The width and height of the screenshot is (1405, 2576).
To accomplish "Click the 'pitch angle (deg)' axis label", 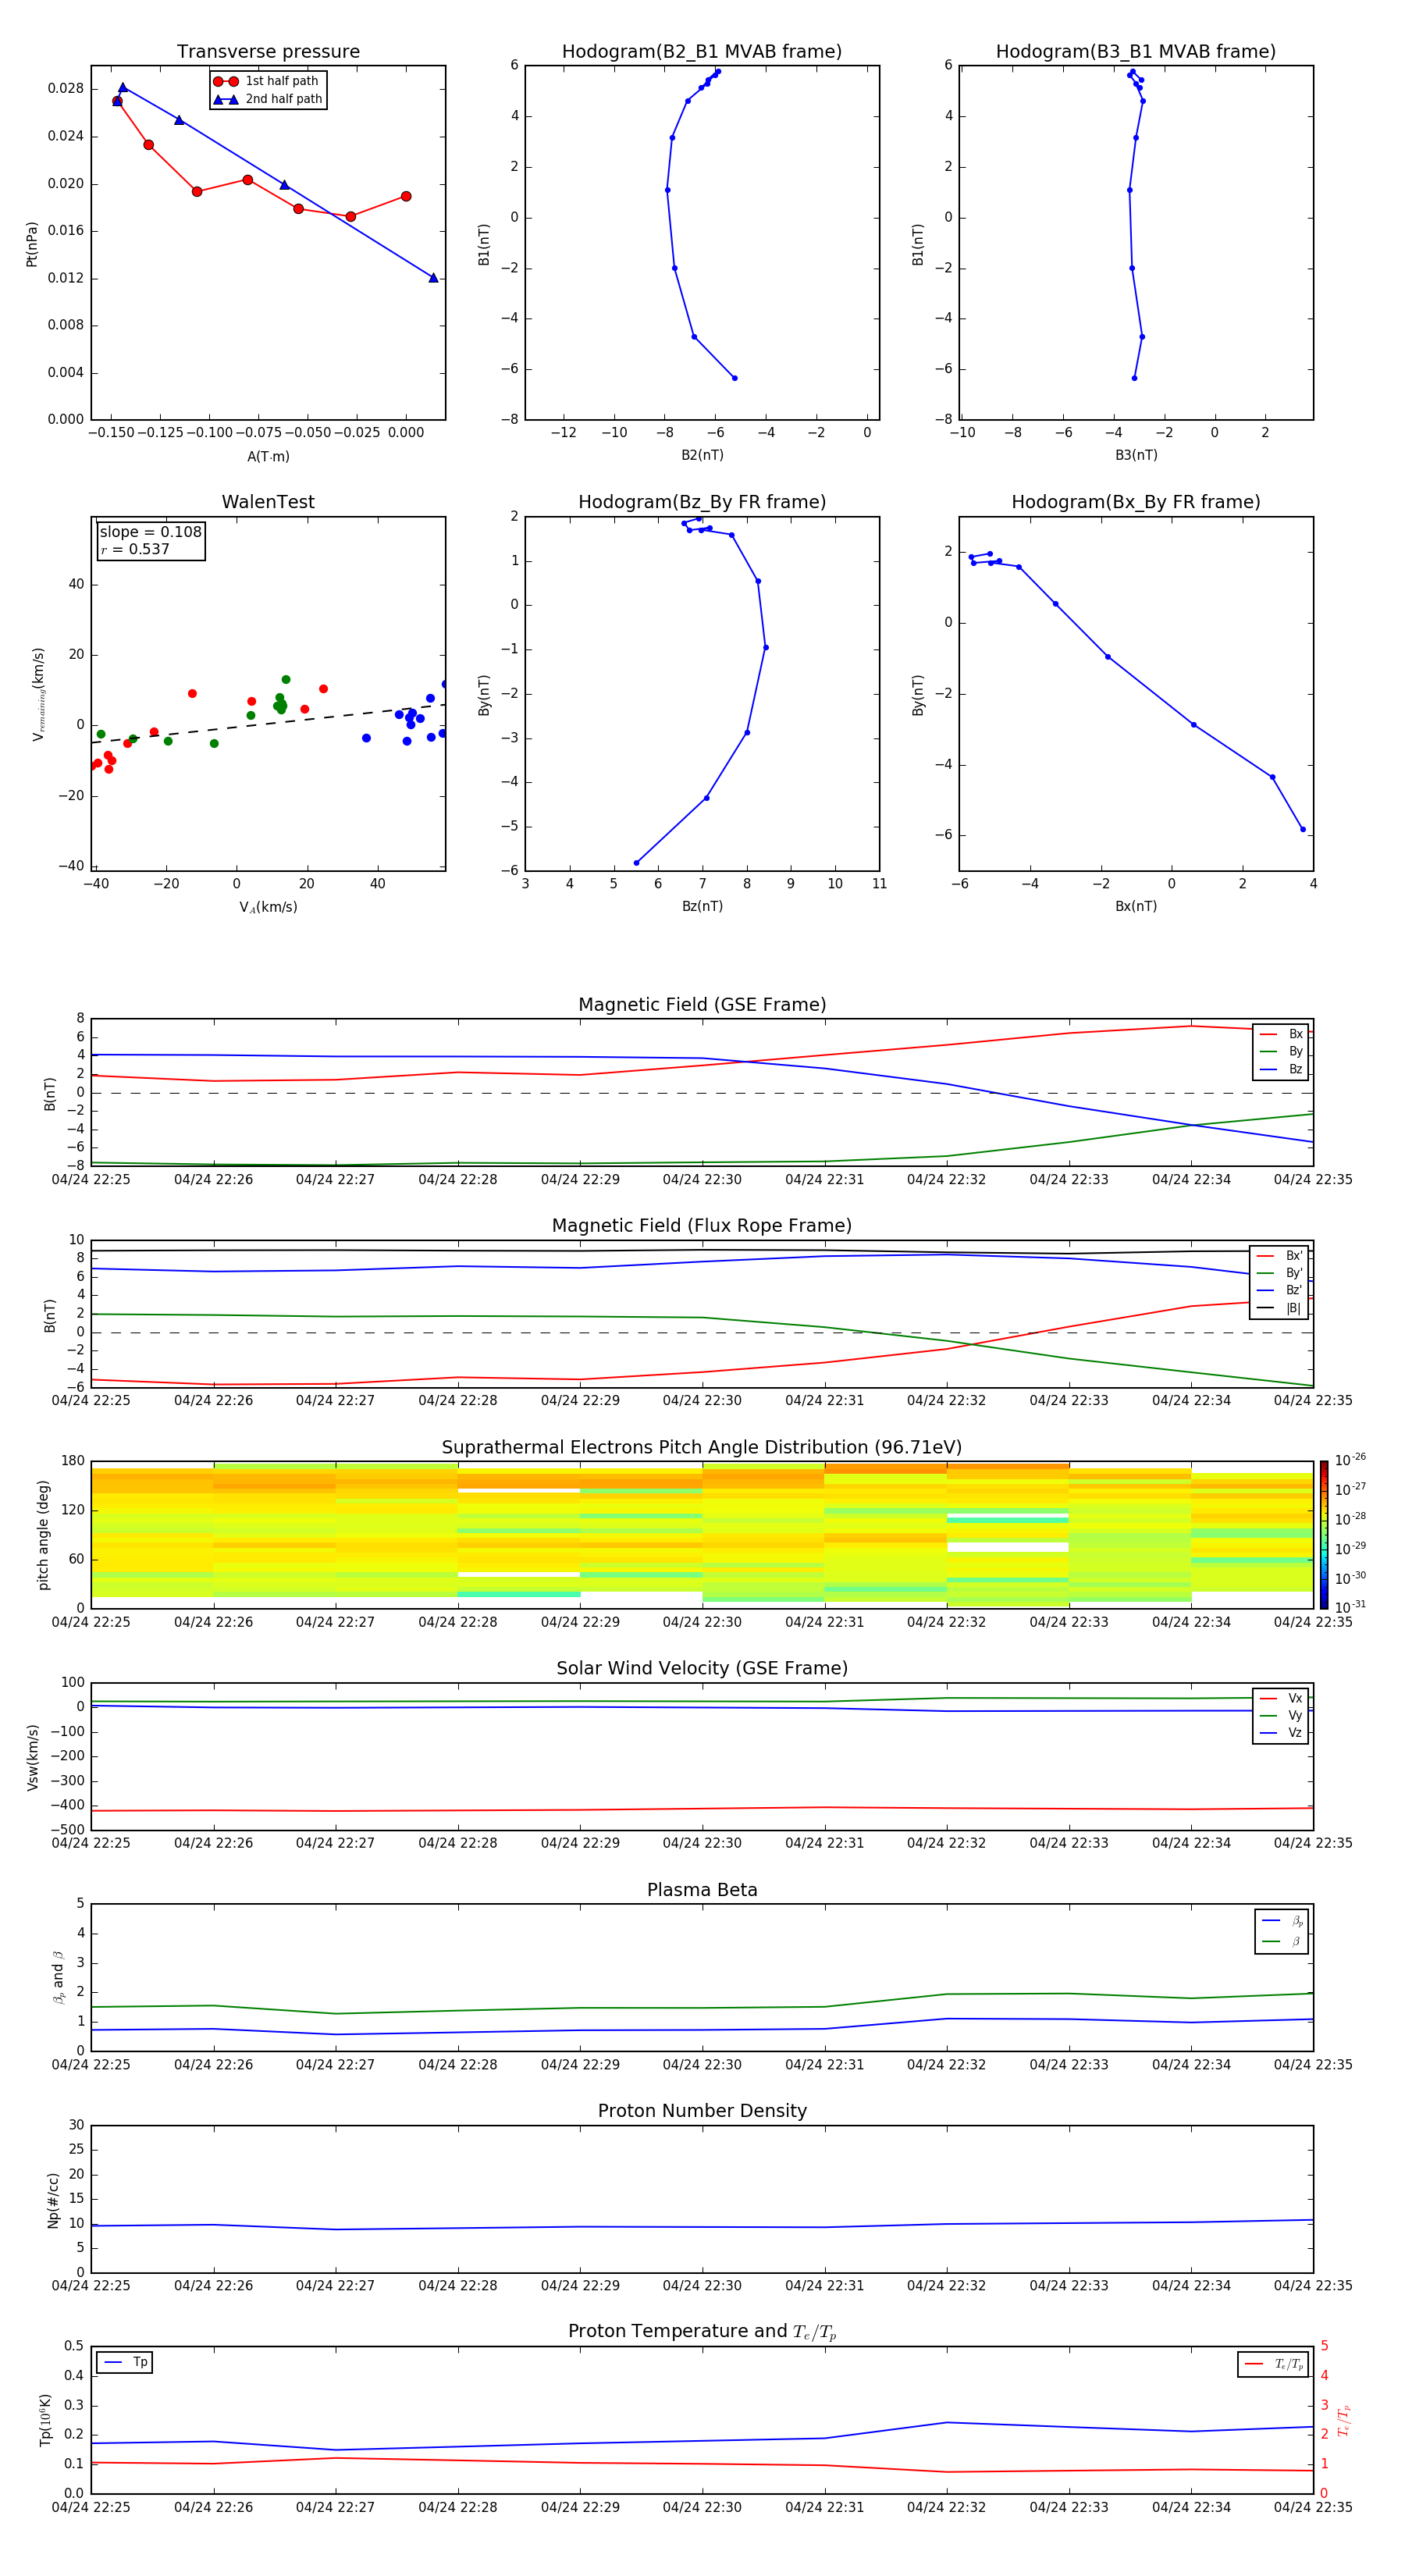I will [x=43, y=1535].
